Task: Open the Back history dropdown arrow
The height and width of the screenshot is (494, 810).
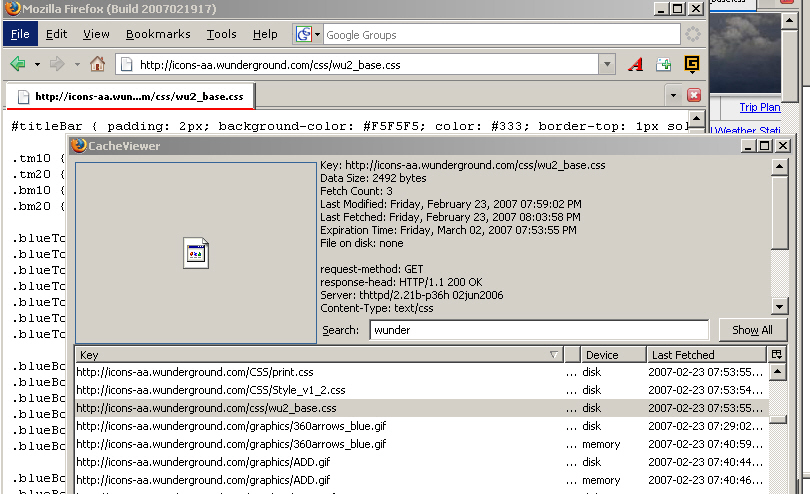Action: [x=37, y=65]
